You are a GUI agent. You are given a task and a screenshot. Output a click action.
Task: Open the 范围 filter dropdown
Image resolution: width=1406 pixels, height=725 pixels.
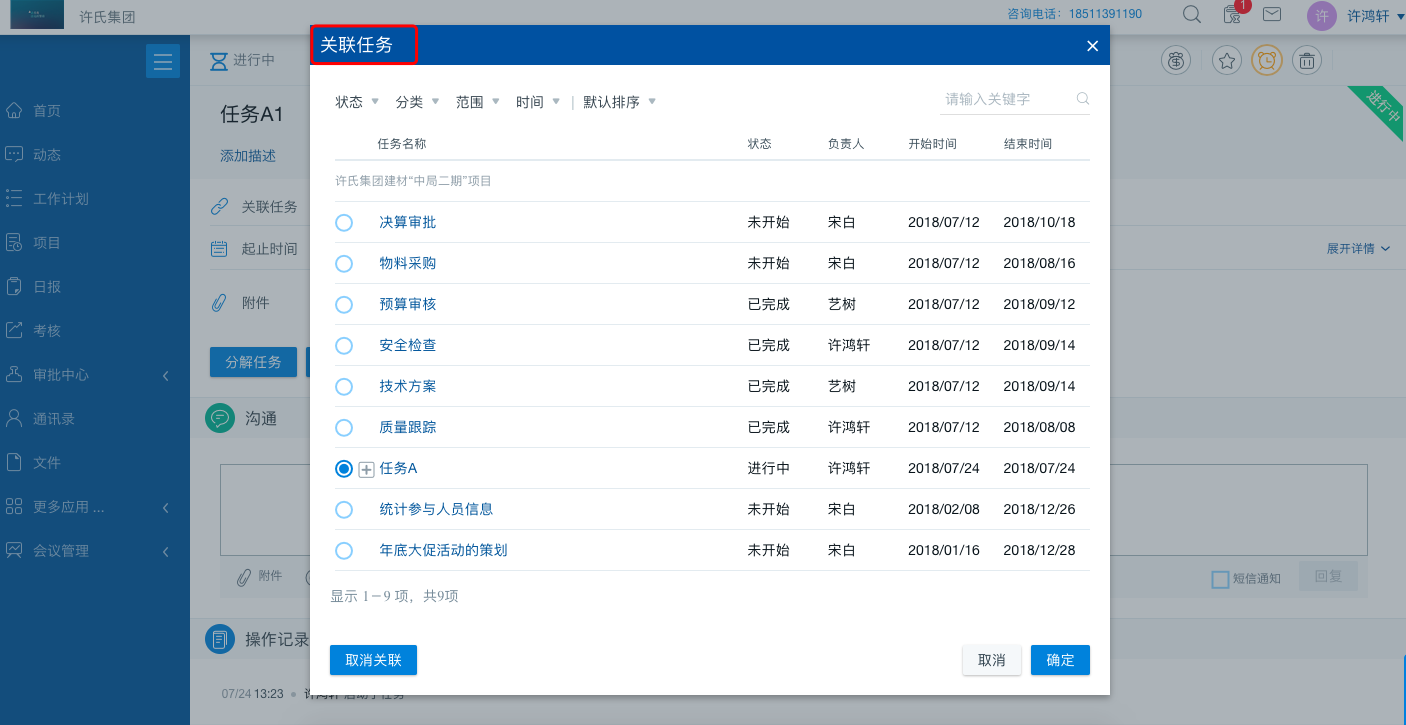click(477, 102)
